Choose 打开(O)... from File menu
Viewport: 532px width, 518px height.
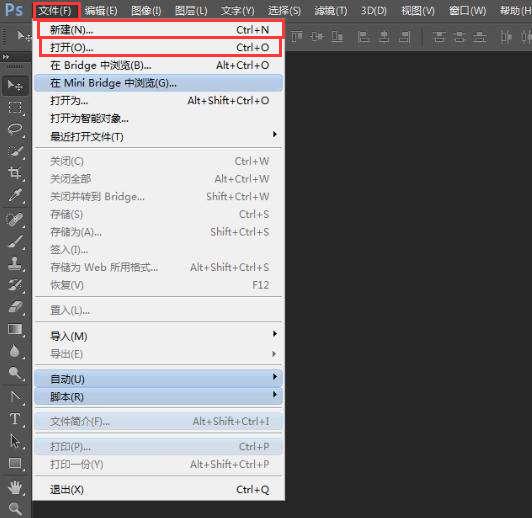159,47
